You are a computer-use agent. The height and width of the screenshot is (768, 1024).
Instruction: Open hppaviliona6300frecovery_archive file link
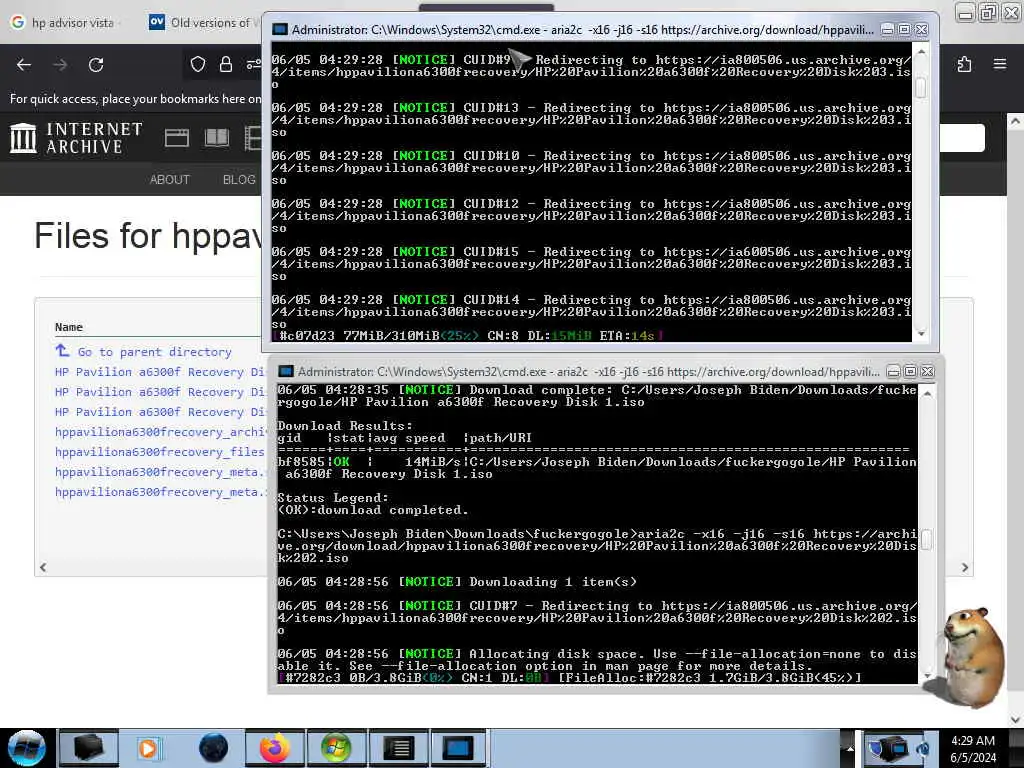pos(161,432)
